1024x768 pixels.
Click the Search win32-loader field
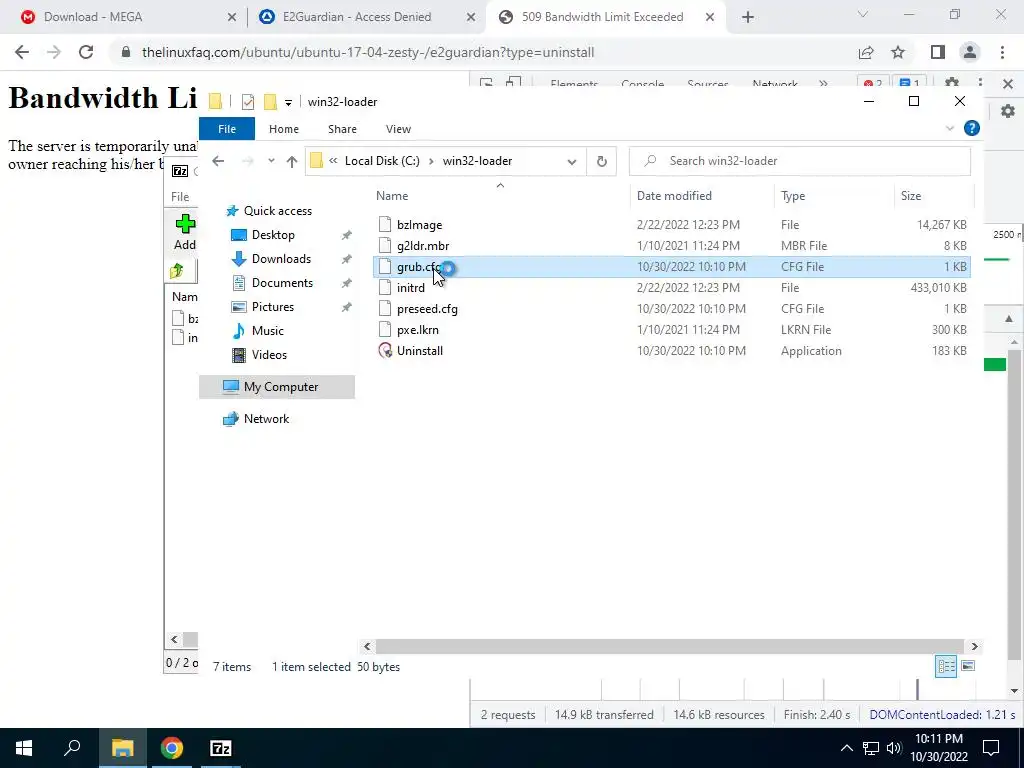799,161
